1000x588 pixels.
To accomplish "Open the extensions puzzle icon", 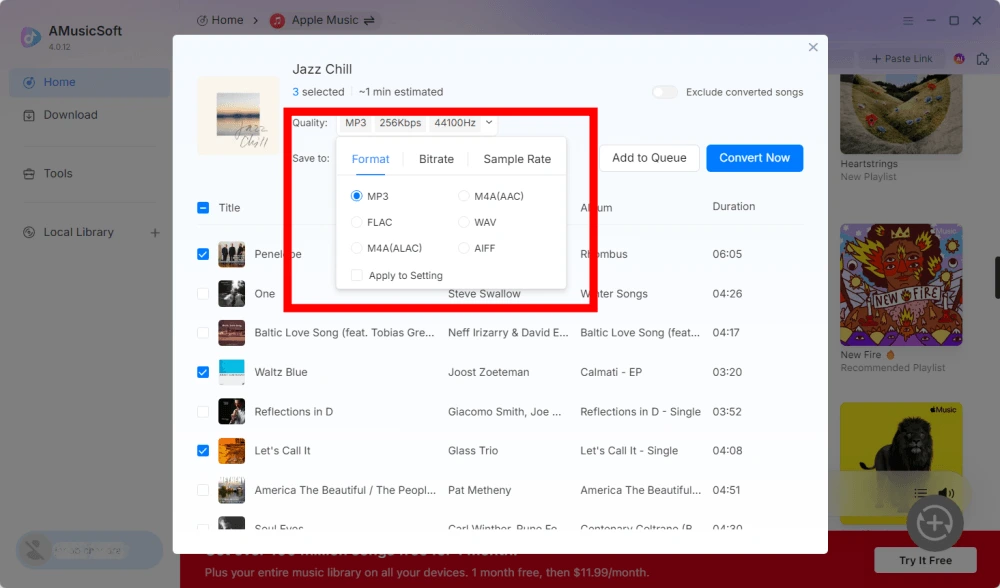I will pos(983,59).
